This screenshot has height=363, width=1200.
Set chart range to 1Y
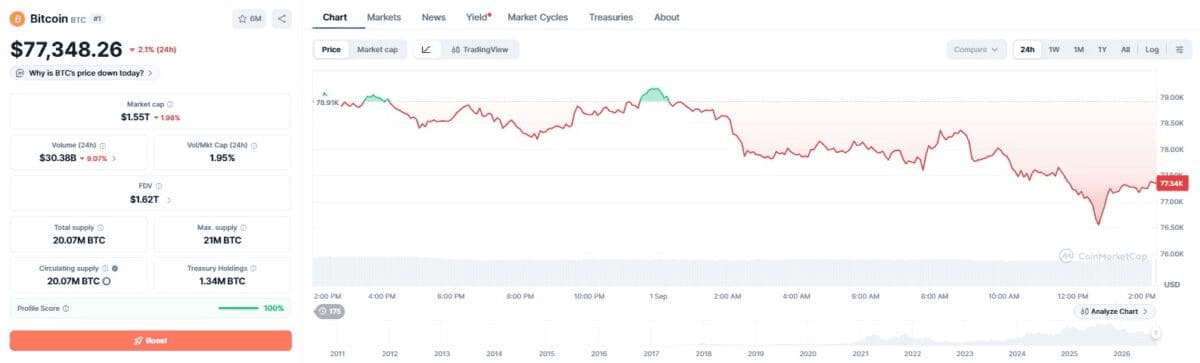1102,49
